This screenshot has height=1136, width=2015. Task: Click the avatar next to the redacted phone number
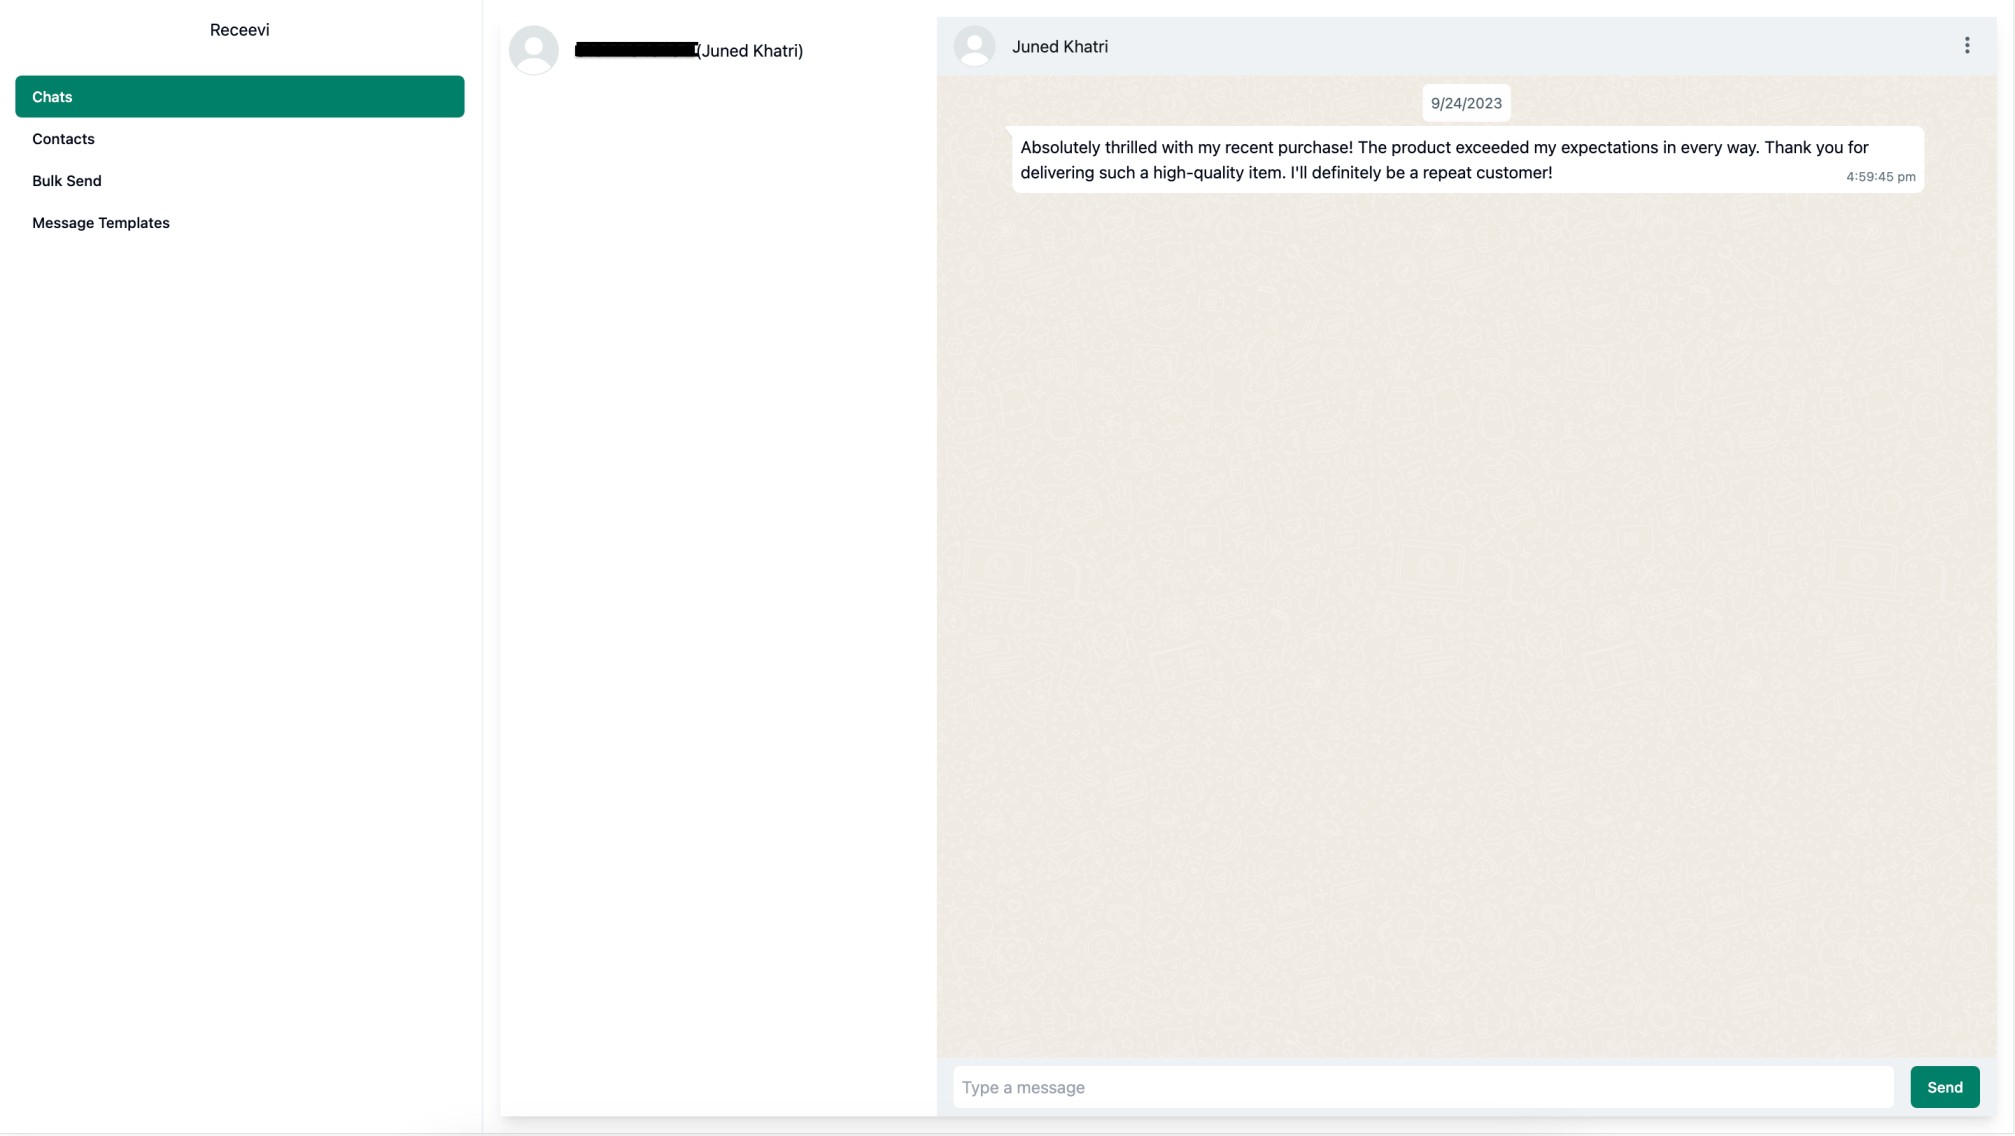[x=534, y=50]
